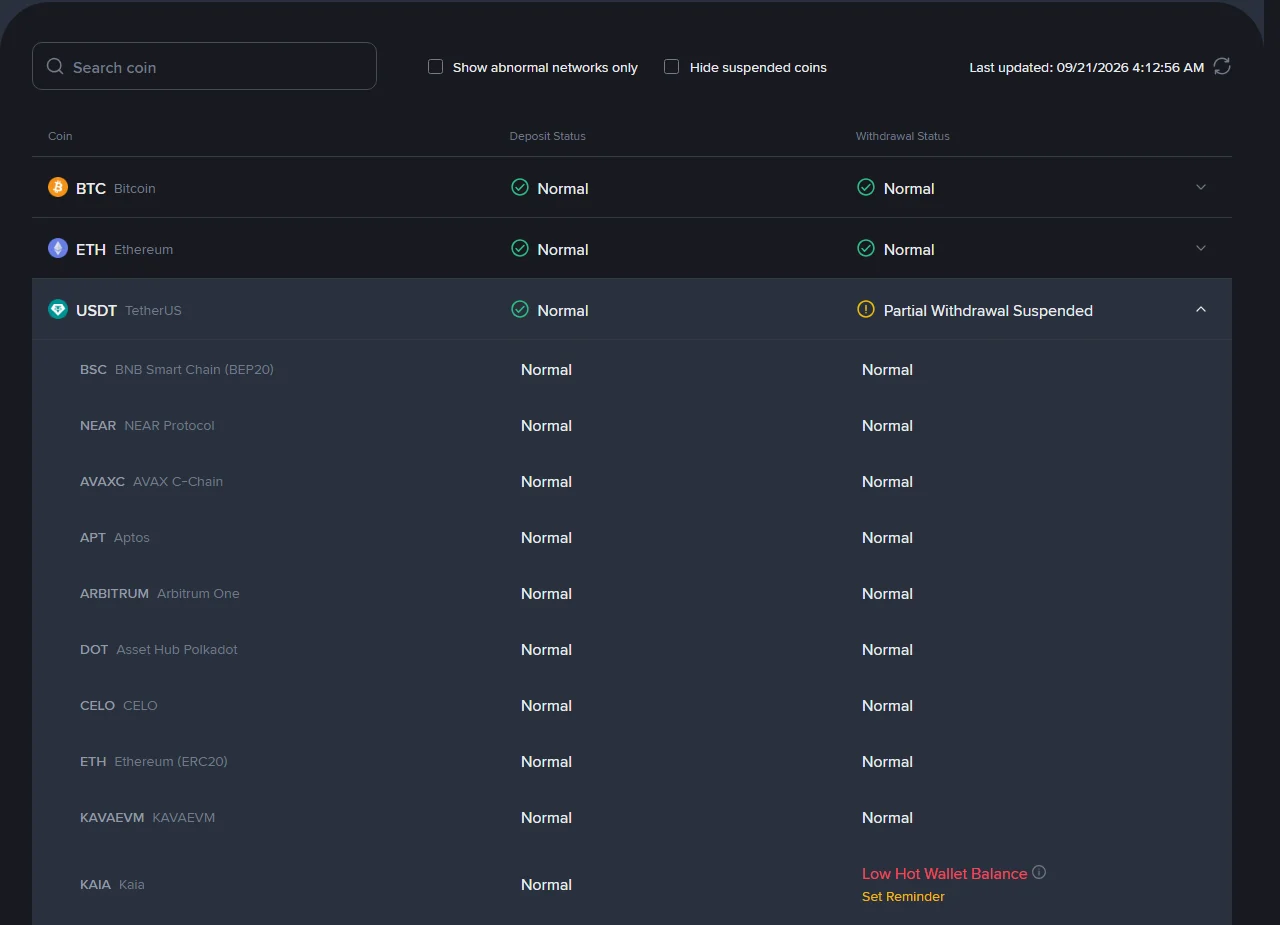The width and height of the screenshot is (1280, 925).
Task: Click BTC withdrawal status green check icon
Action: (866, 188)
